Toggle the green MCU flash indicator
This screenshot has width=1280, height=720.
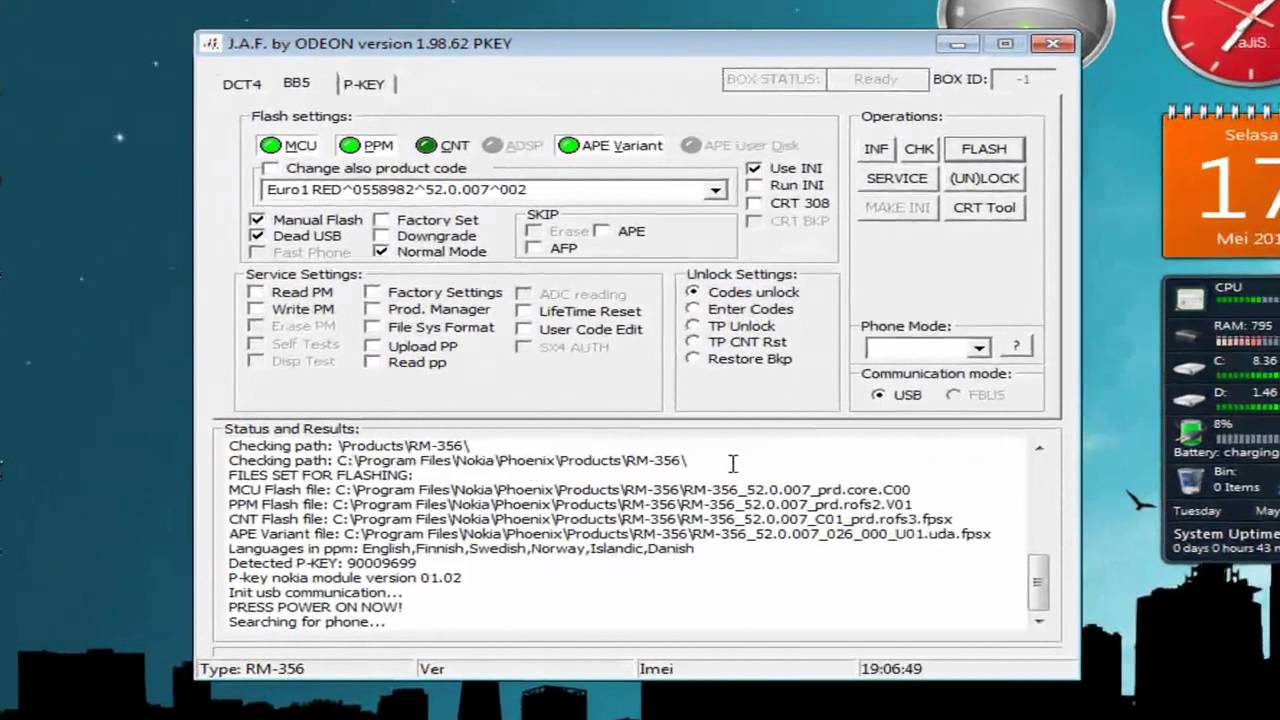(x=270, y=145)
